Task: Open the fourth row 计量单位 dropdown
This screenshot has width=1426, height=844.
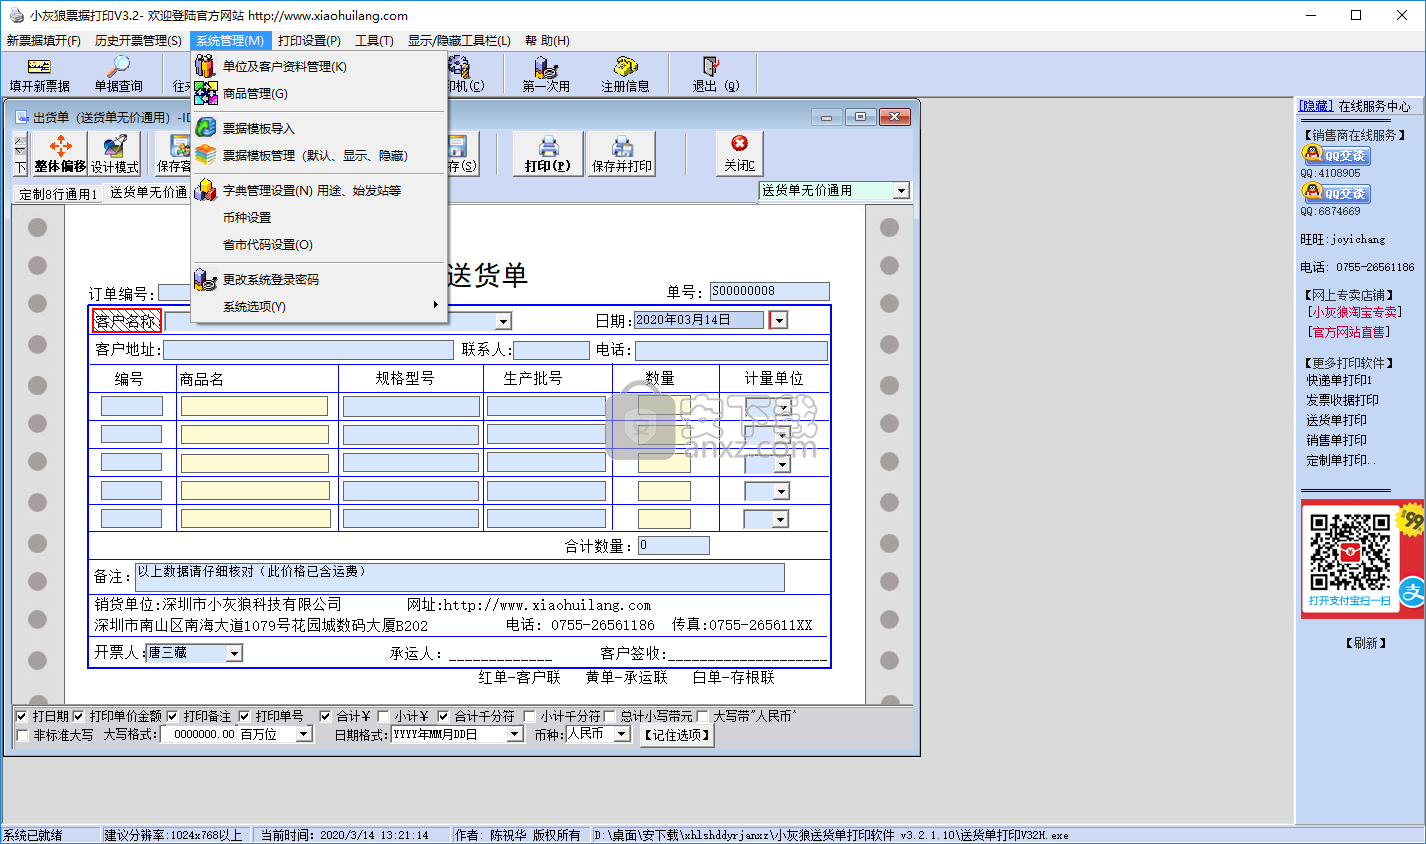Action: point(781,492)
